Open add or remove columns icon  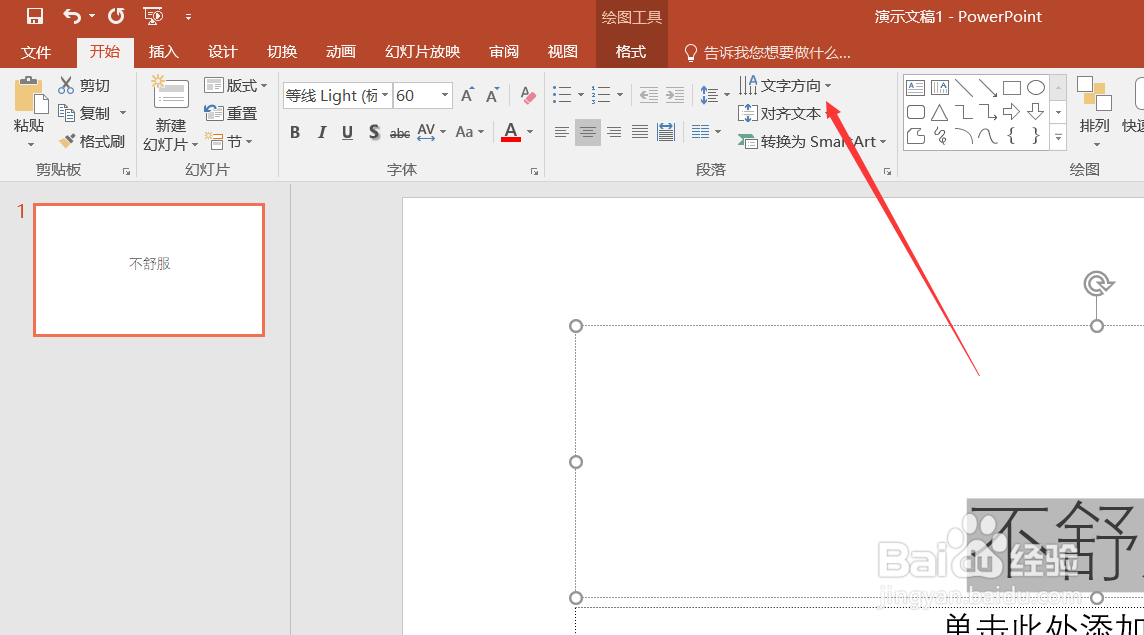[706, 132]
